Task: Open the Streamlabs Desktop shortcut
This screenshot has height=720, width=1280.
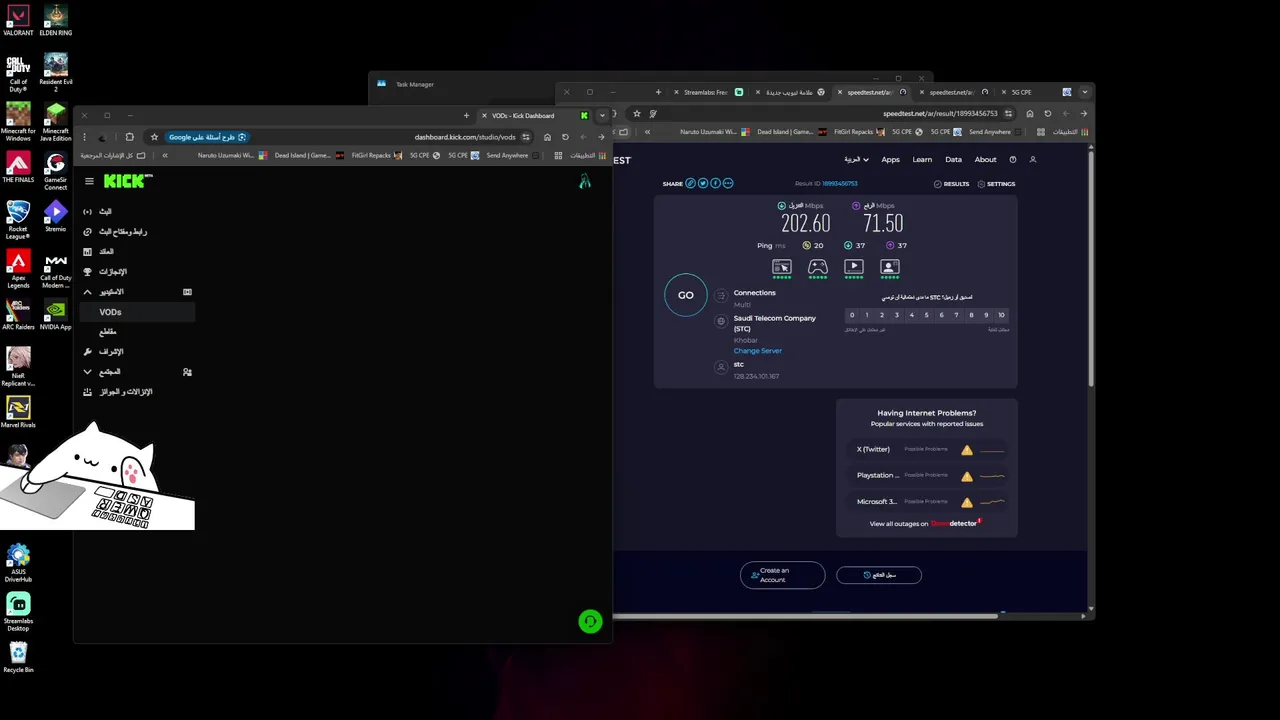Action: pyautogui.click(x=18, y=610)
